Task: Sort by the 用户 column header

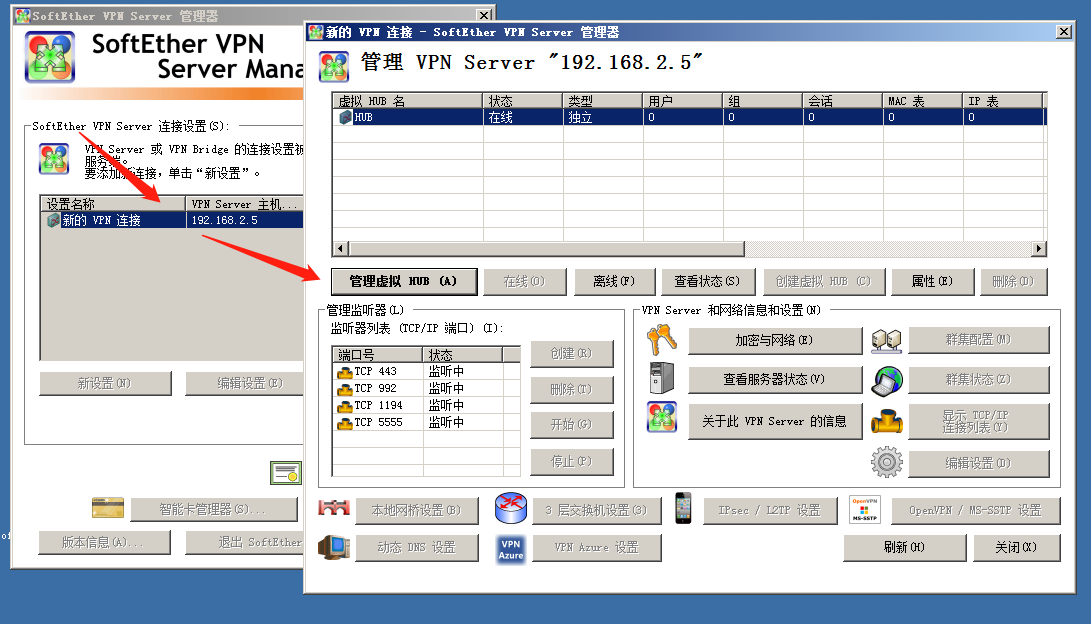Action: click(x=680, y=101)
